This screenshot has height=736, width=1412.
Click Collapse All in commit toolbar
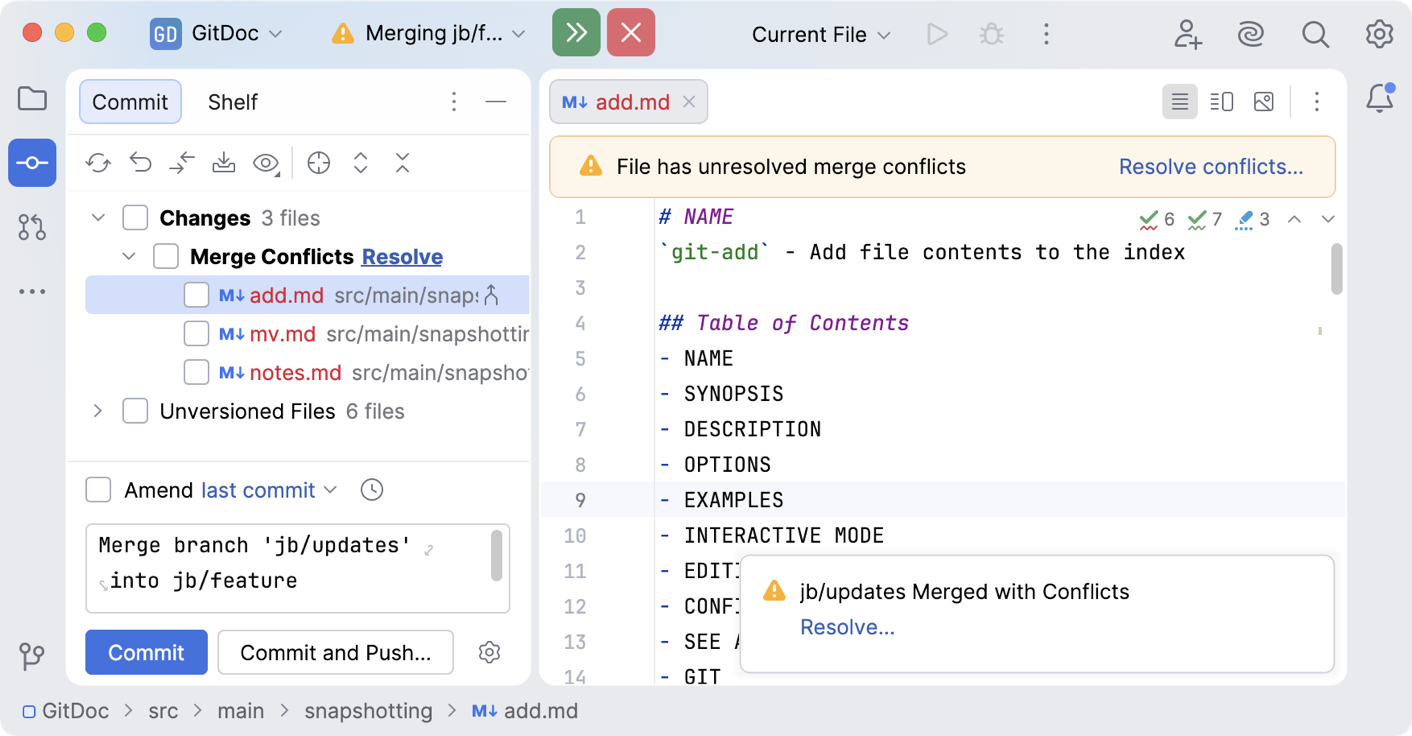(x=403, y=163)
